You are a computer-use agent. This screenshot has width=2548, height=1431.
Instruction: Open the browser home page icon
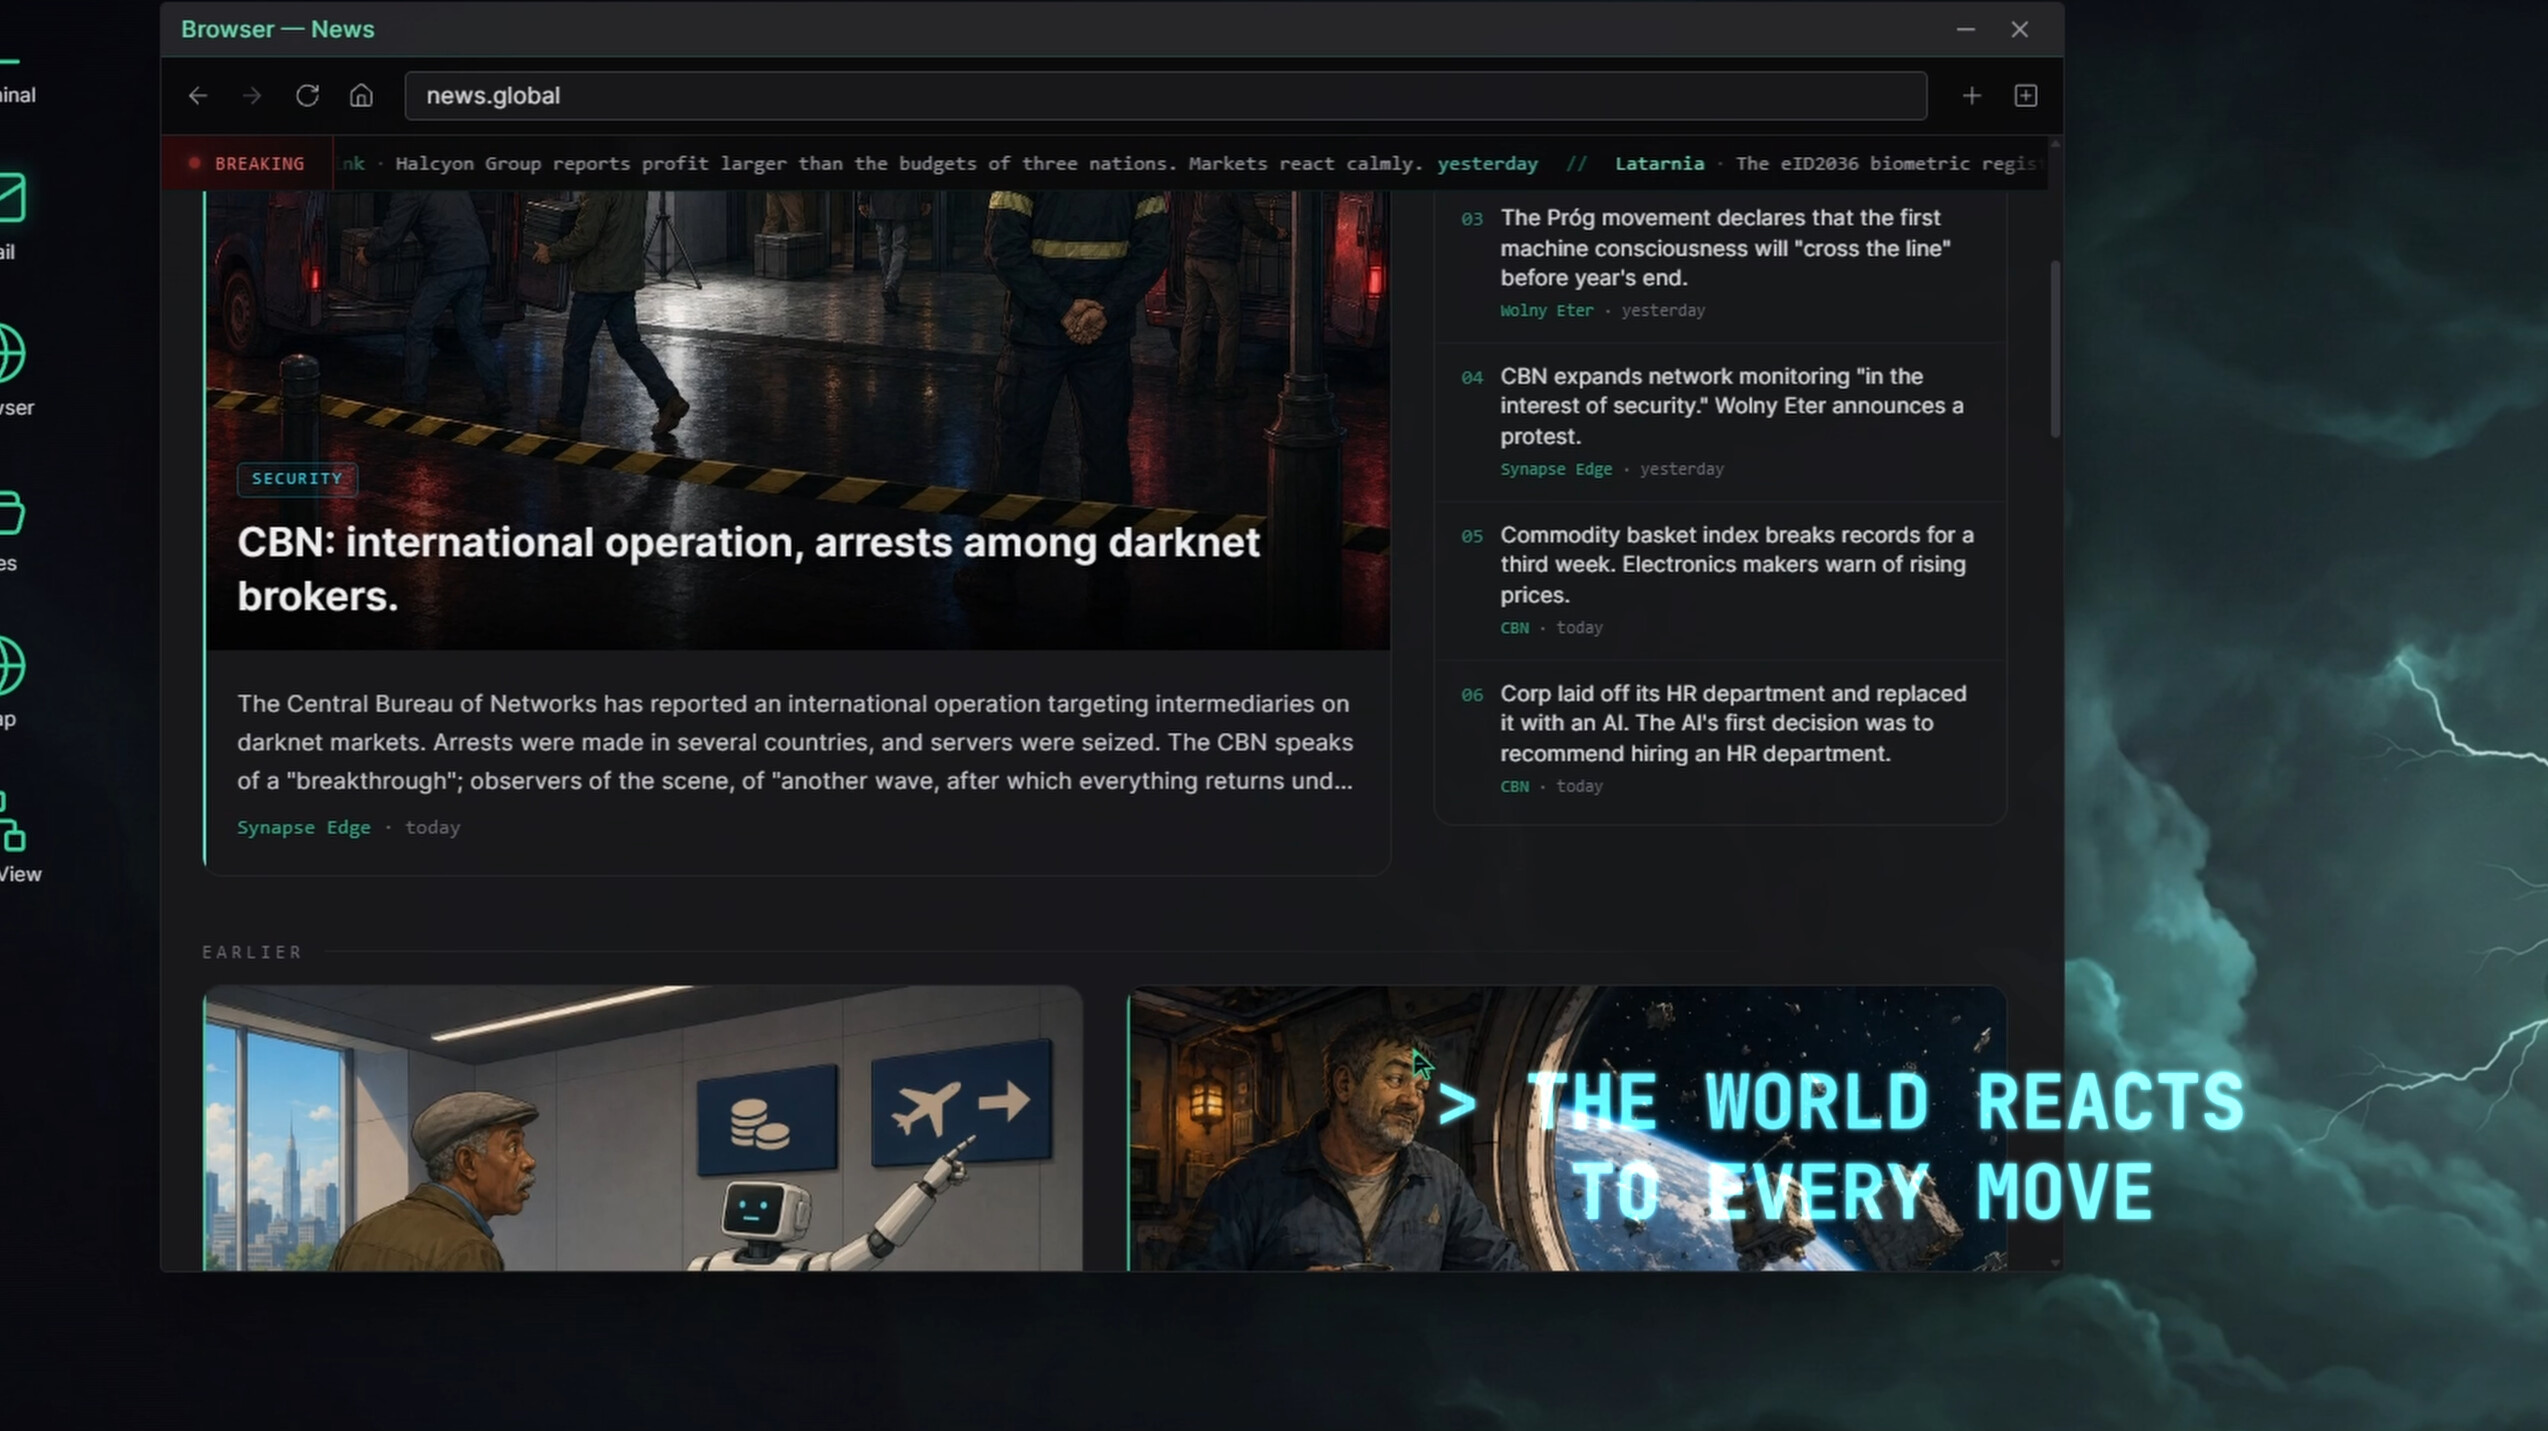tap(361, 96)
